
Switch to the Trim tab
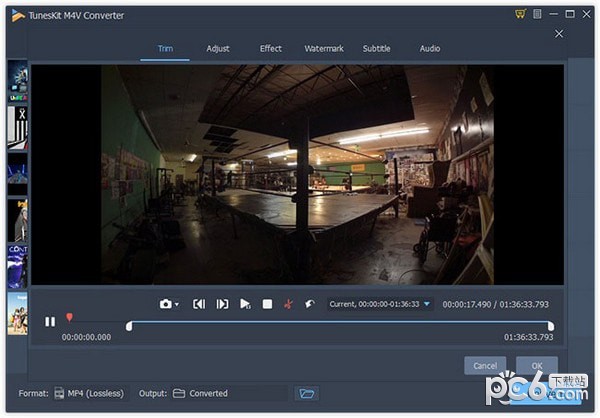[x=165, y=49]
